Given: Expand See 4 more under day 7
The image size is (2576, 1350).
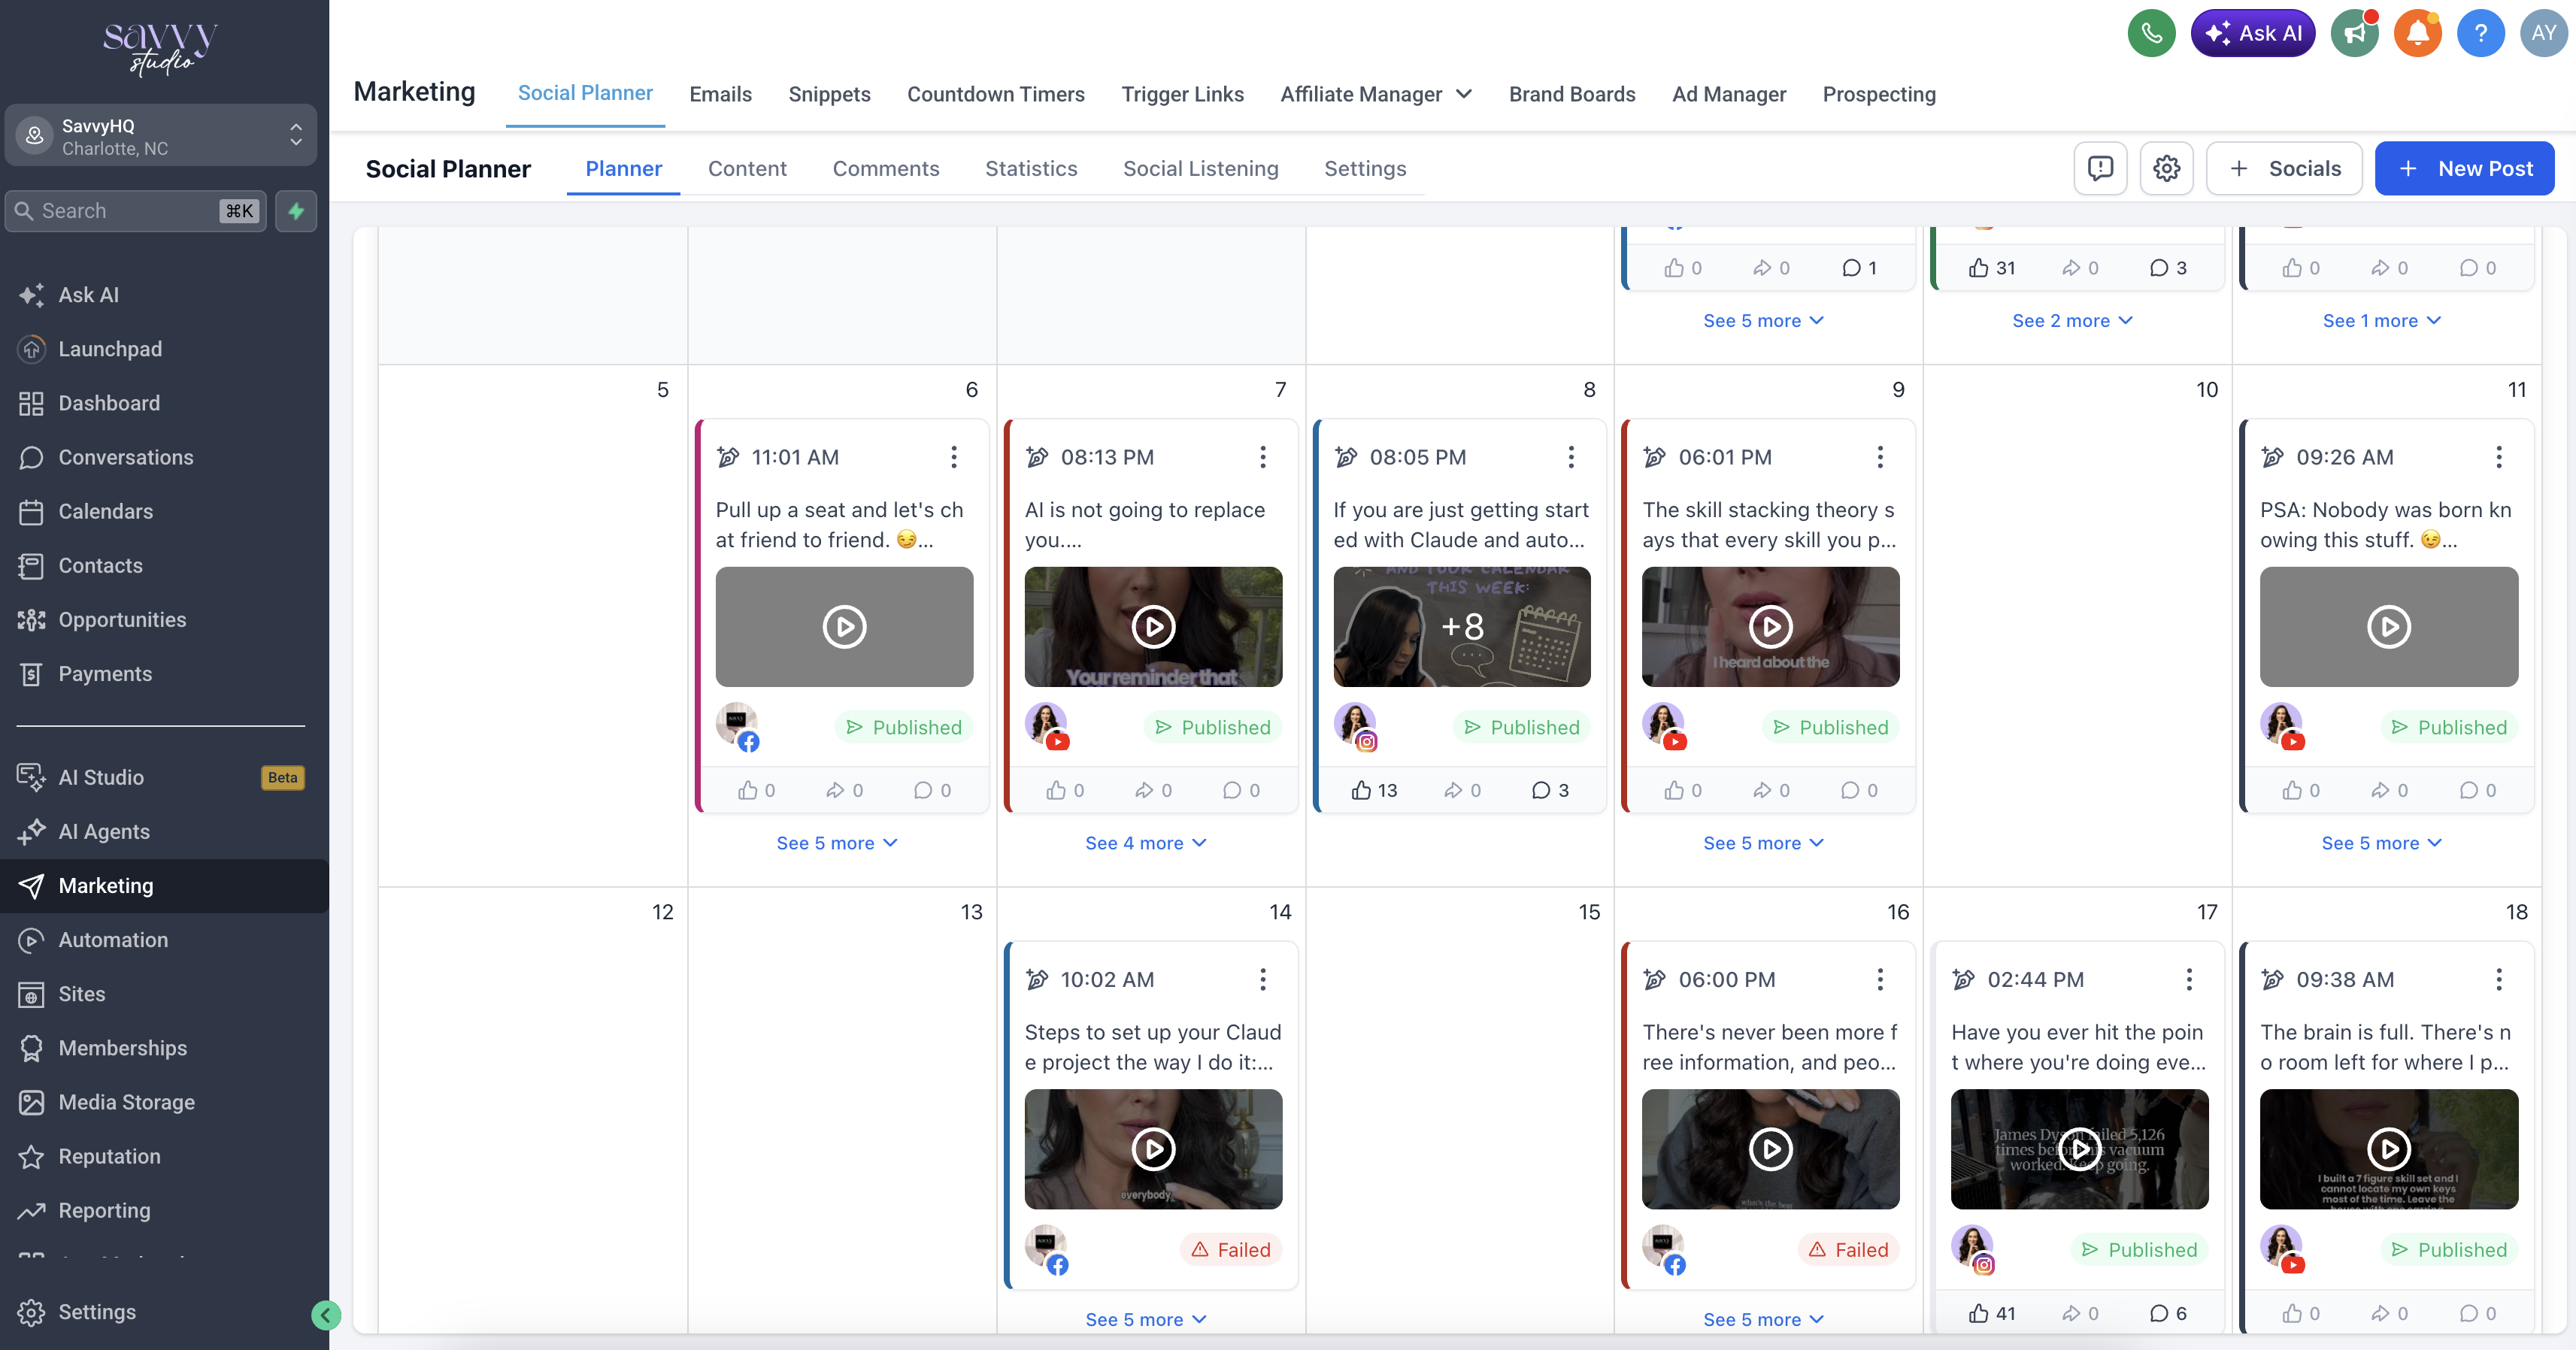Looking at the screenshot, I should 1146,843.
